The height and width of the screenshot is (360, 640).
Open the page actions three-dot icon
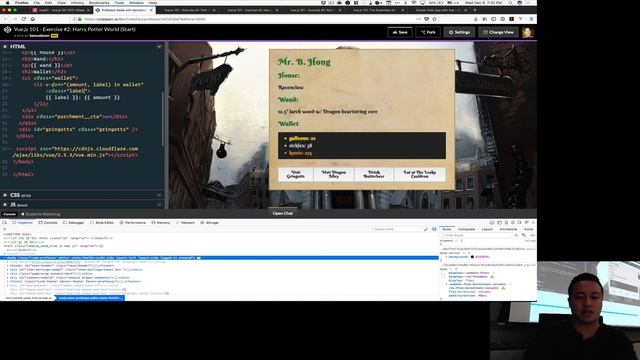[418, 19]
